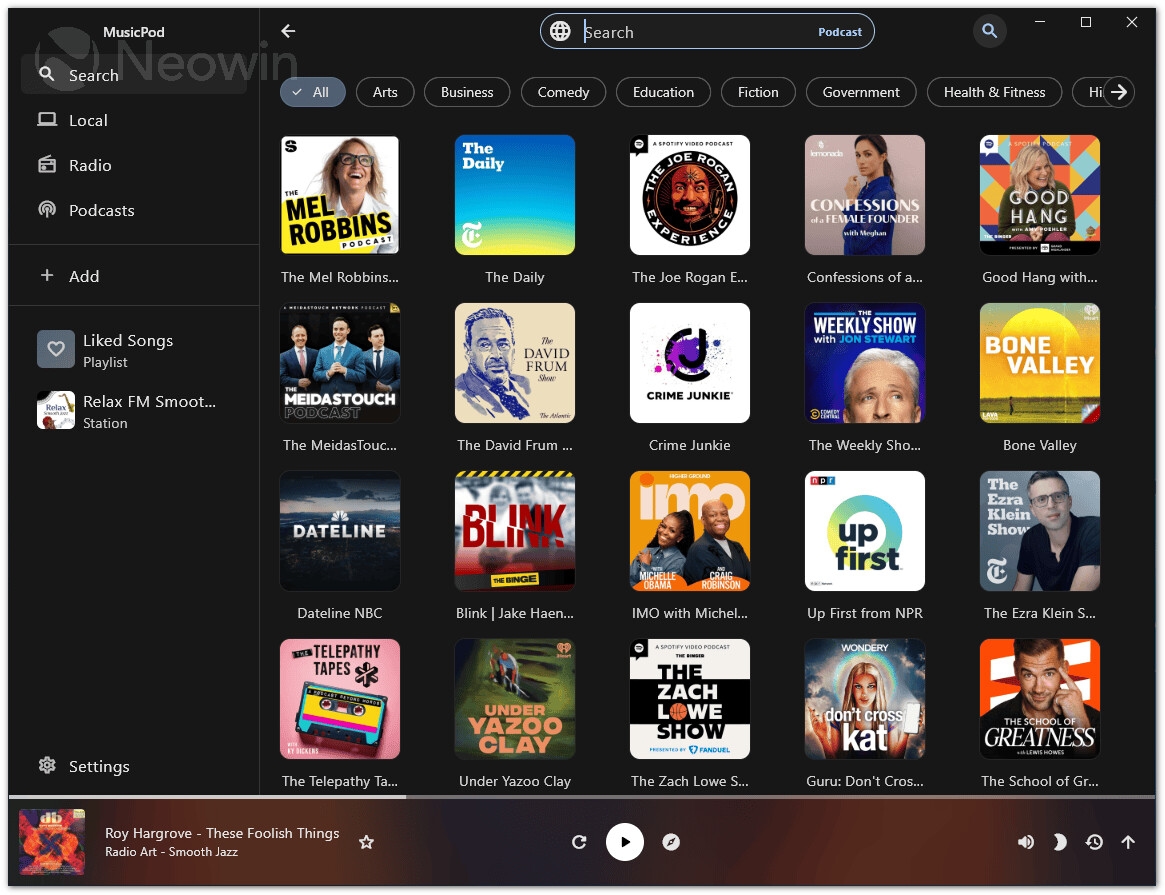Open the Podcasts section in the sidebar
1165x895 pixels.
click(x=134, y=210)
